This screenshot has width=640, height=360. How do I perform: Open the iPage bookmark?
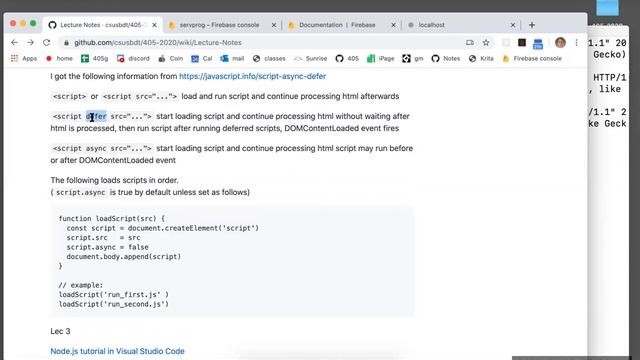click(381, 58)
